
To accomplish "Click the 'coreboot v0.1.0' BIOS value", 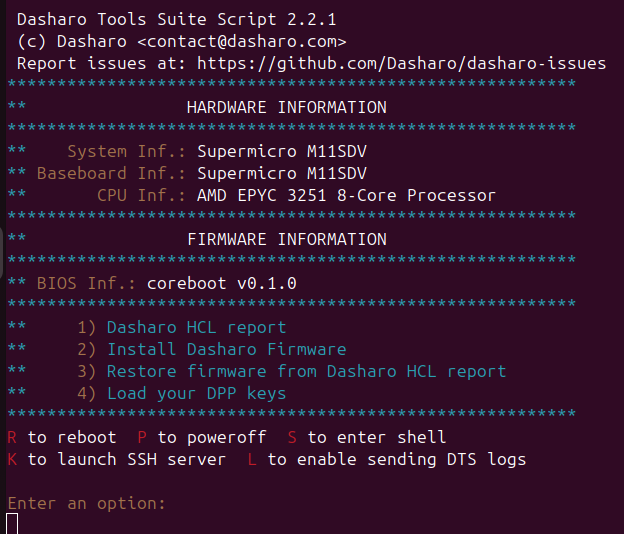I will (x=222, y=284).
